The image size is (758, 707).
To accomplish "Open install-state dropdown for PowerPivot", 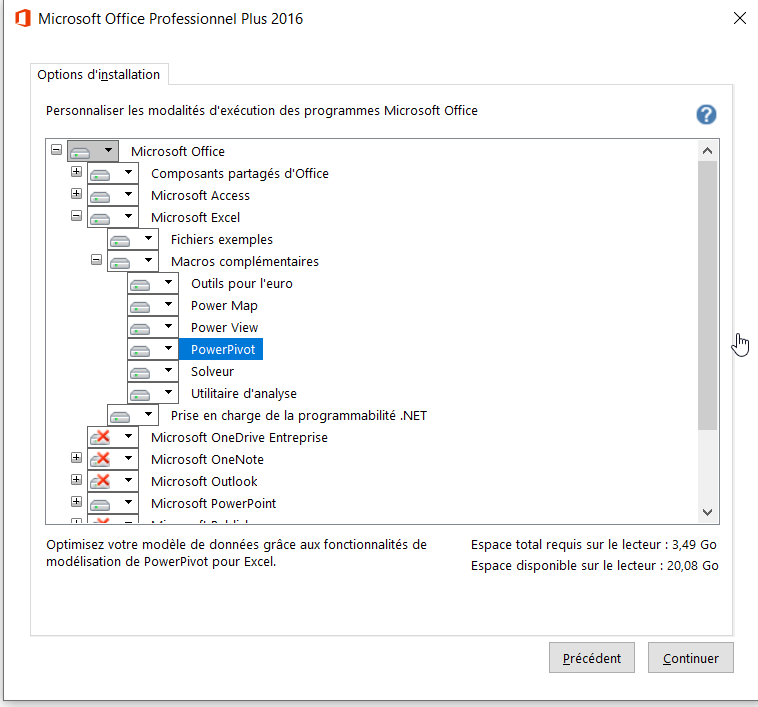I will tap(153, 349).
